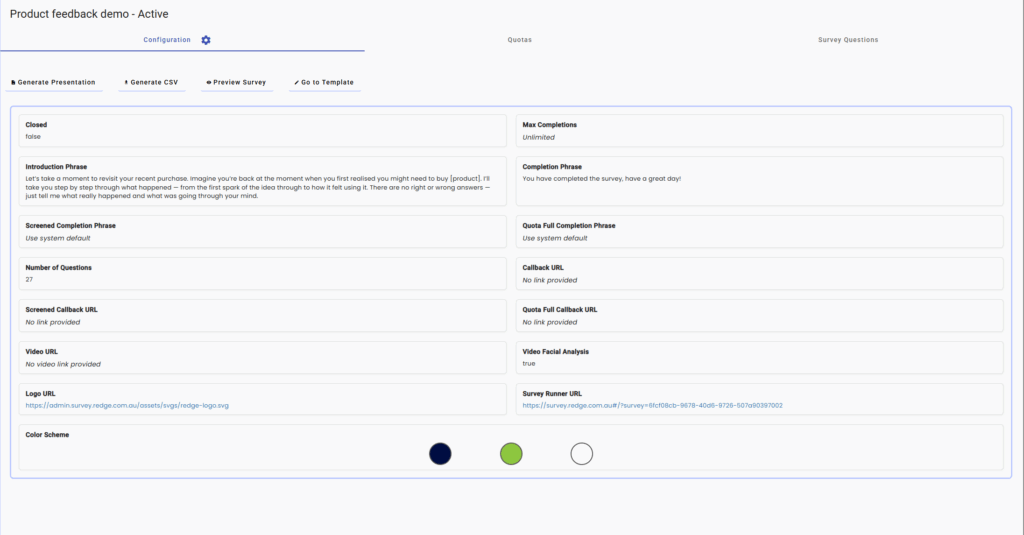Click the Introduction Phrase text block
Image resolution: width=1024 pixels, height=535 pixels.
(x=258, y=187)
